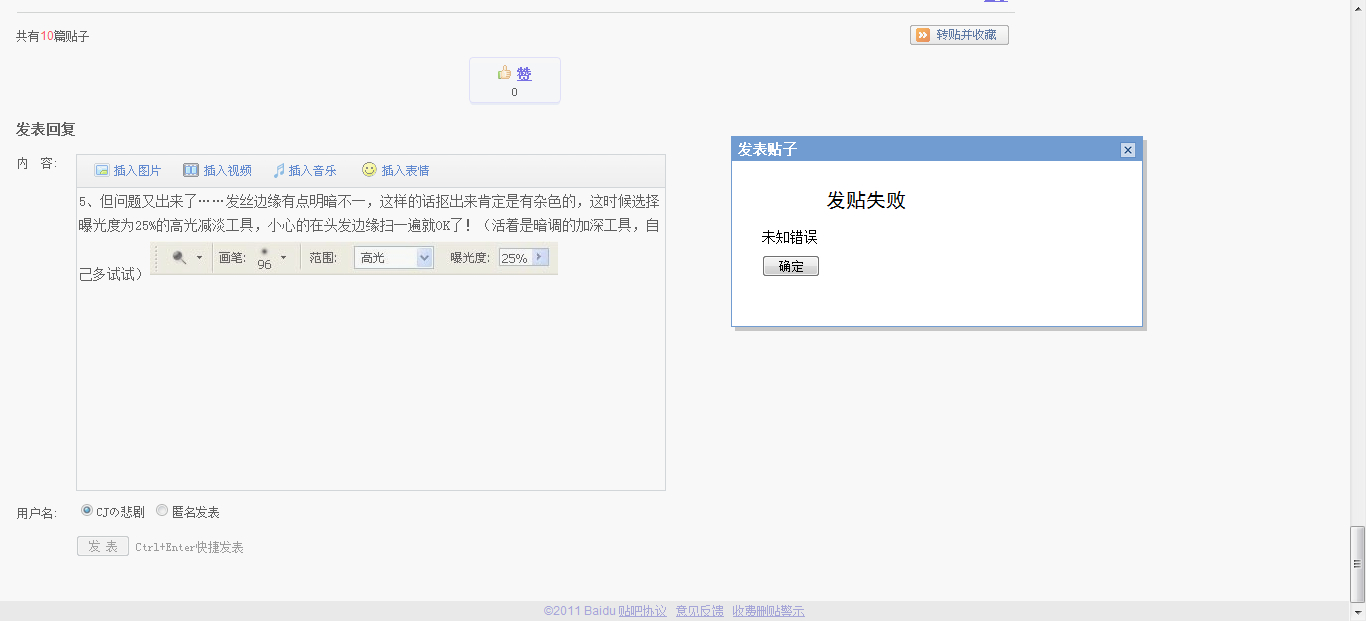Open the 贴吧协议 footer link
This screenshot has height=621, width=1366.
click(642, 611)
